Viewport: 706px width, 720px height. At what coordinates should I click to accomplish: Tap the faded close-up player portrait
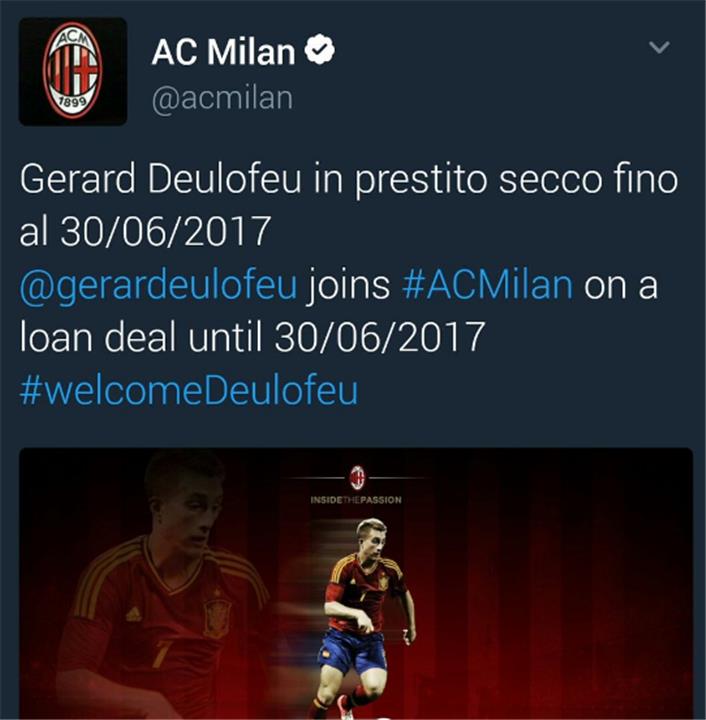(x=161, y=583)
